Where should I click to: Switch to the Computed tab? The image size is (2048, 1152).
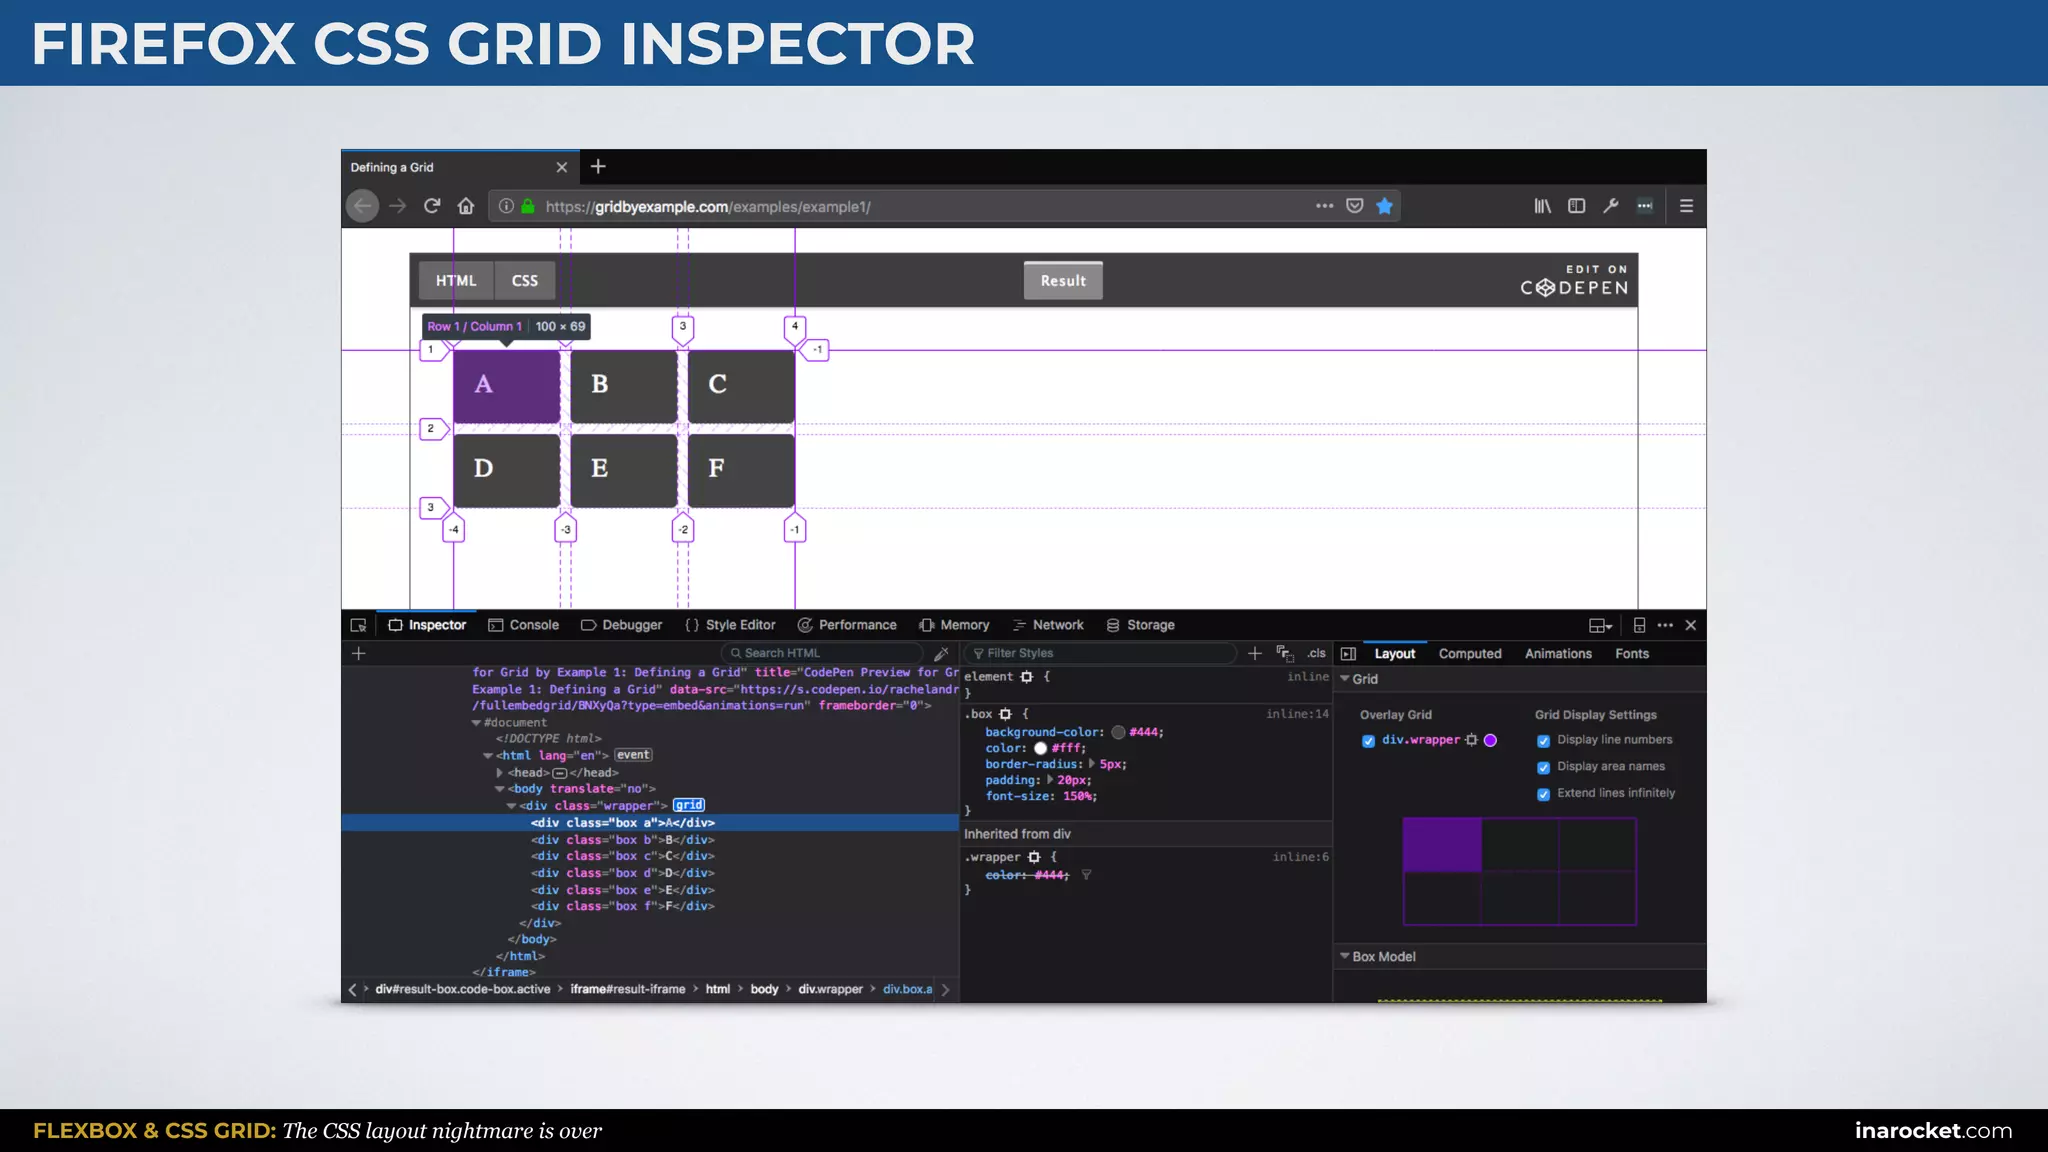click(1469, 654)
